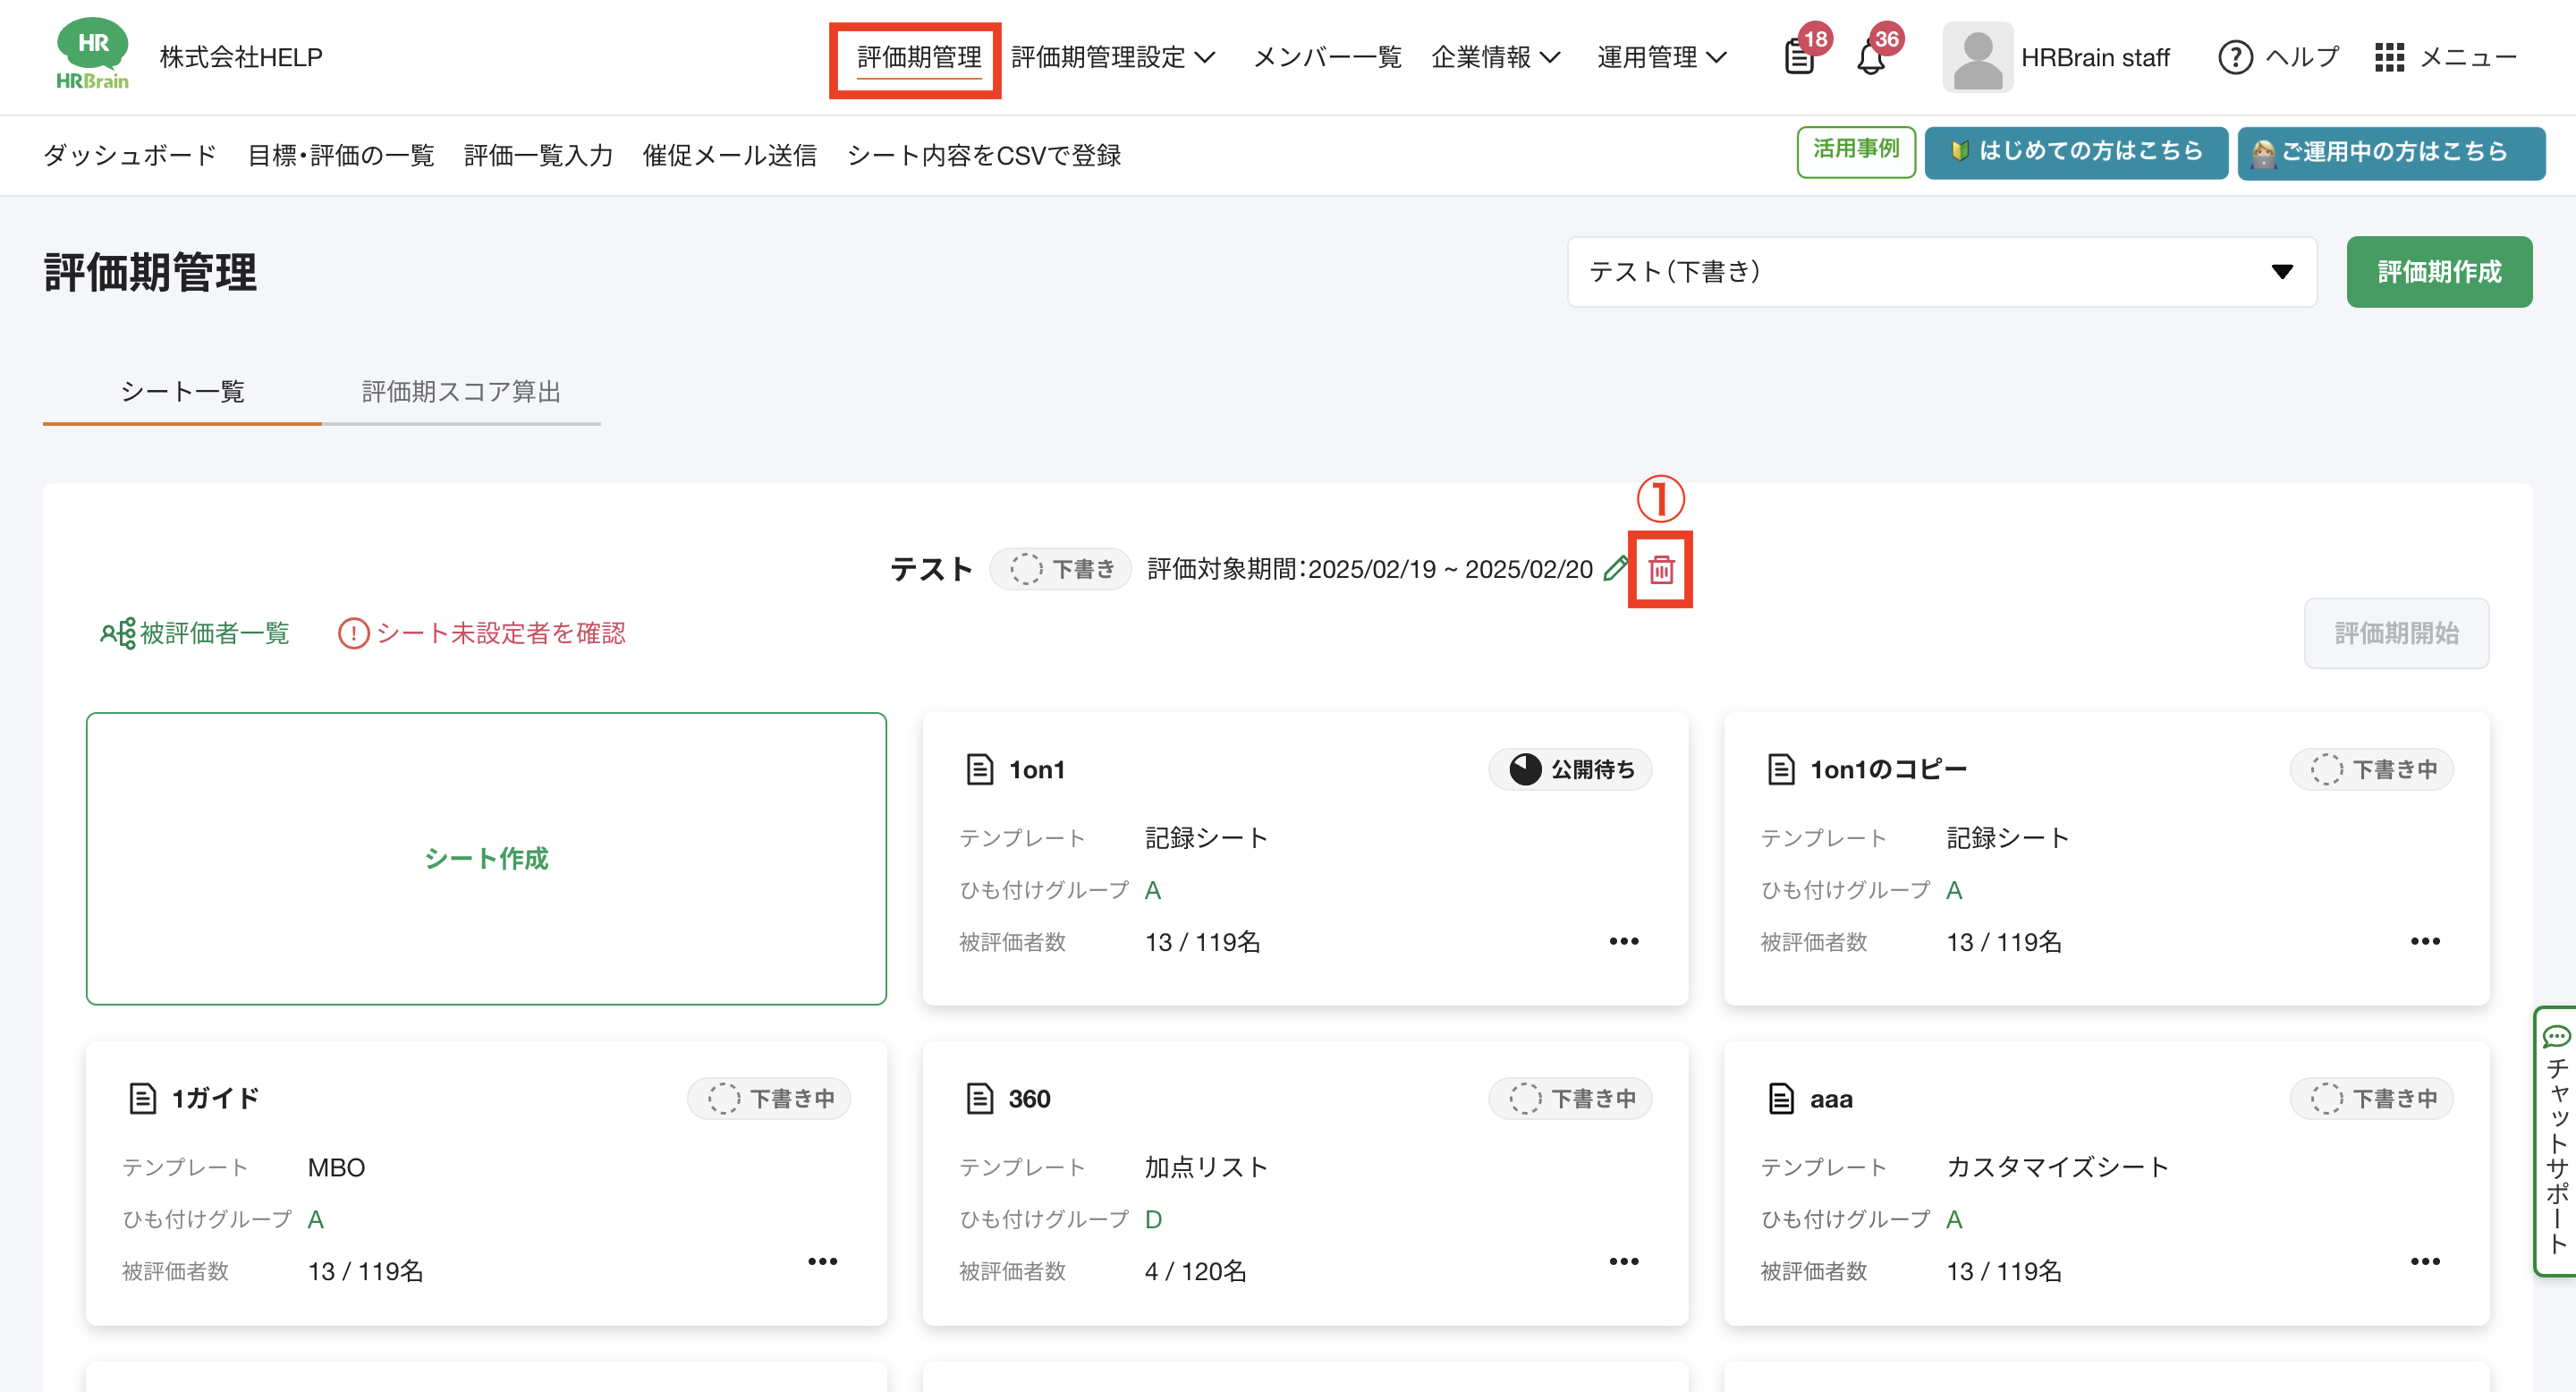This screenshot has width=2576, height=1392.
Task: Click the 評価対象期間 date range text
Action: pos(1369,569)
